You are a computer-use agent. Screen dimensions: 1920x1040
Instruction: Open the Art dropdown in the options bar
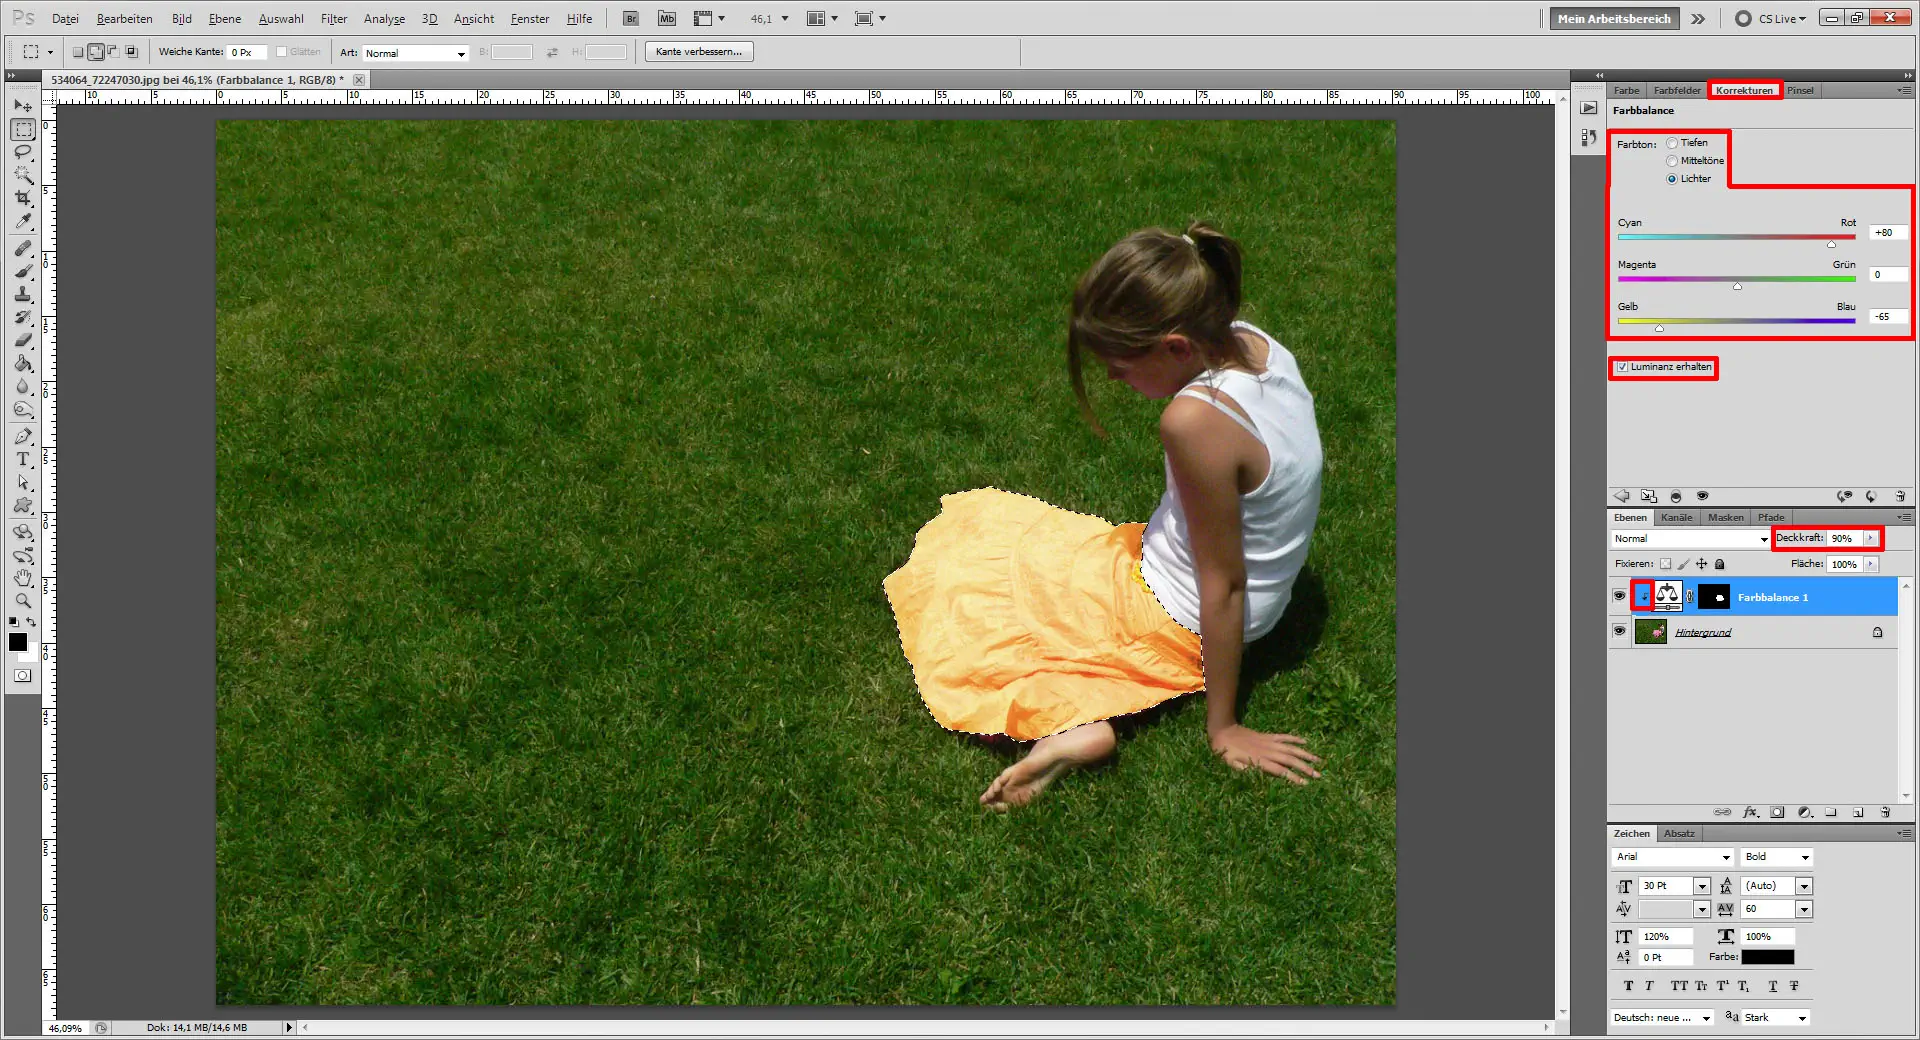tap(415, 53)
